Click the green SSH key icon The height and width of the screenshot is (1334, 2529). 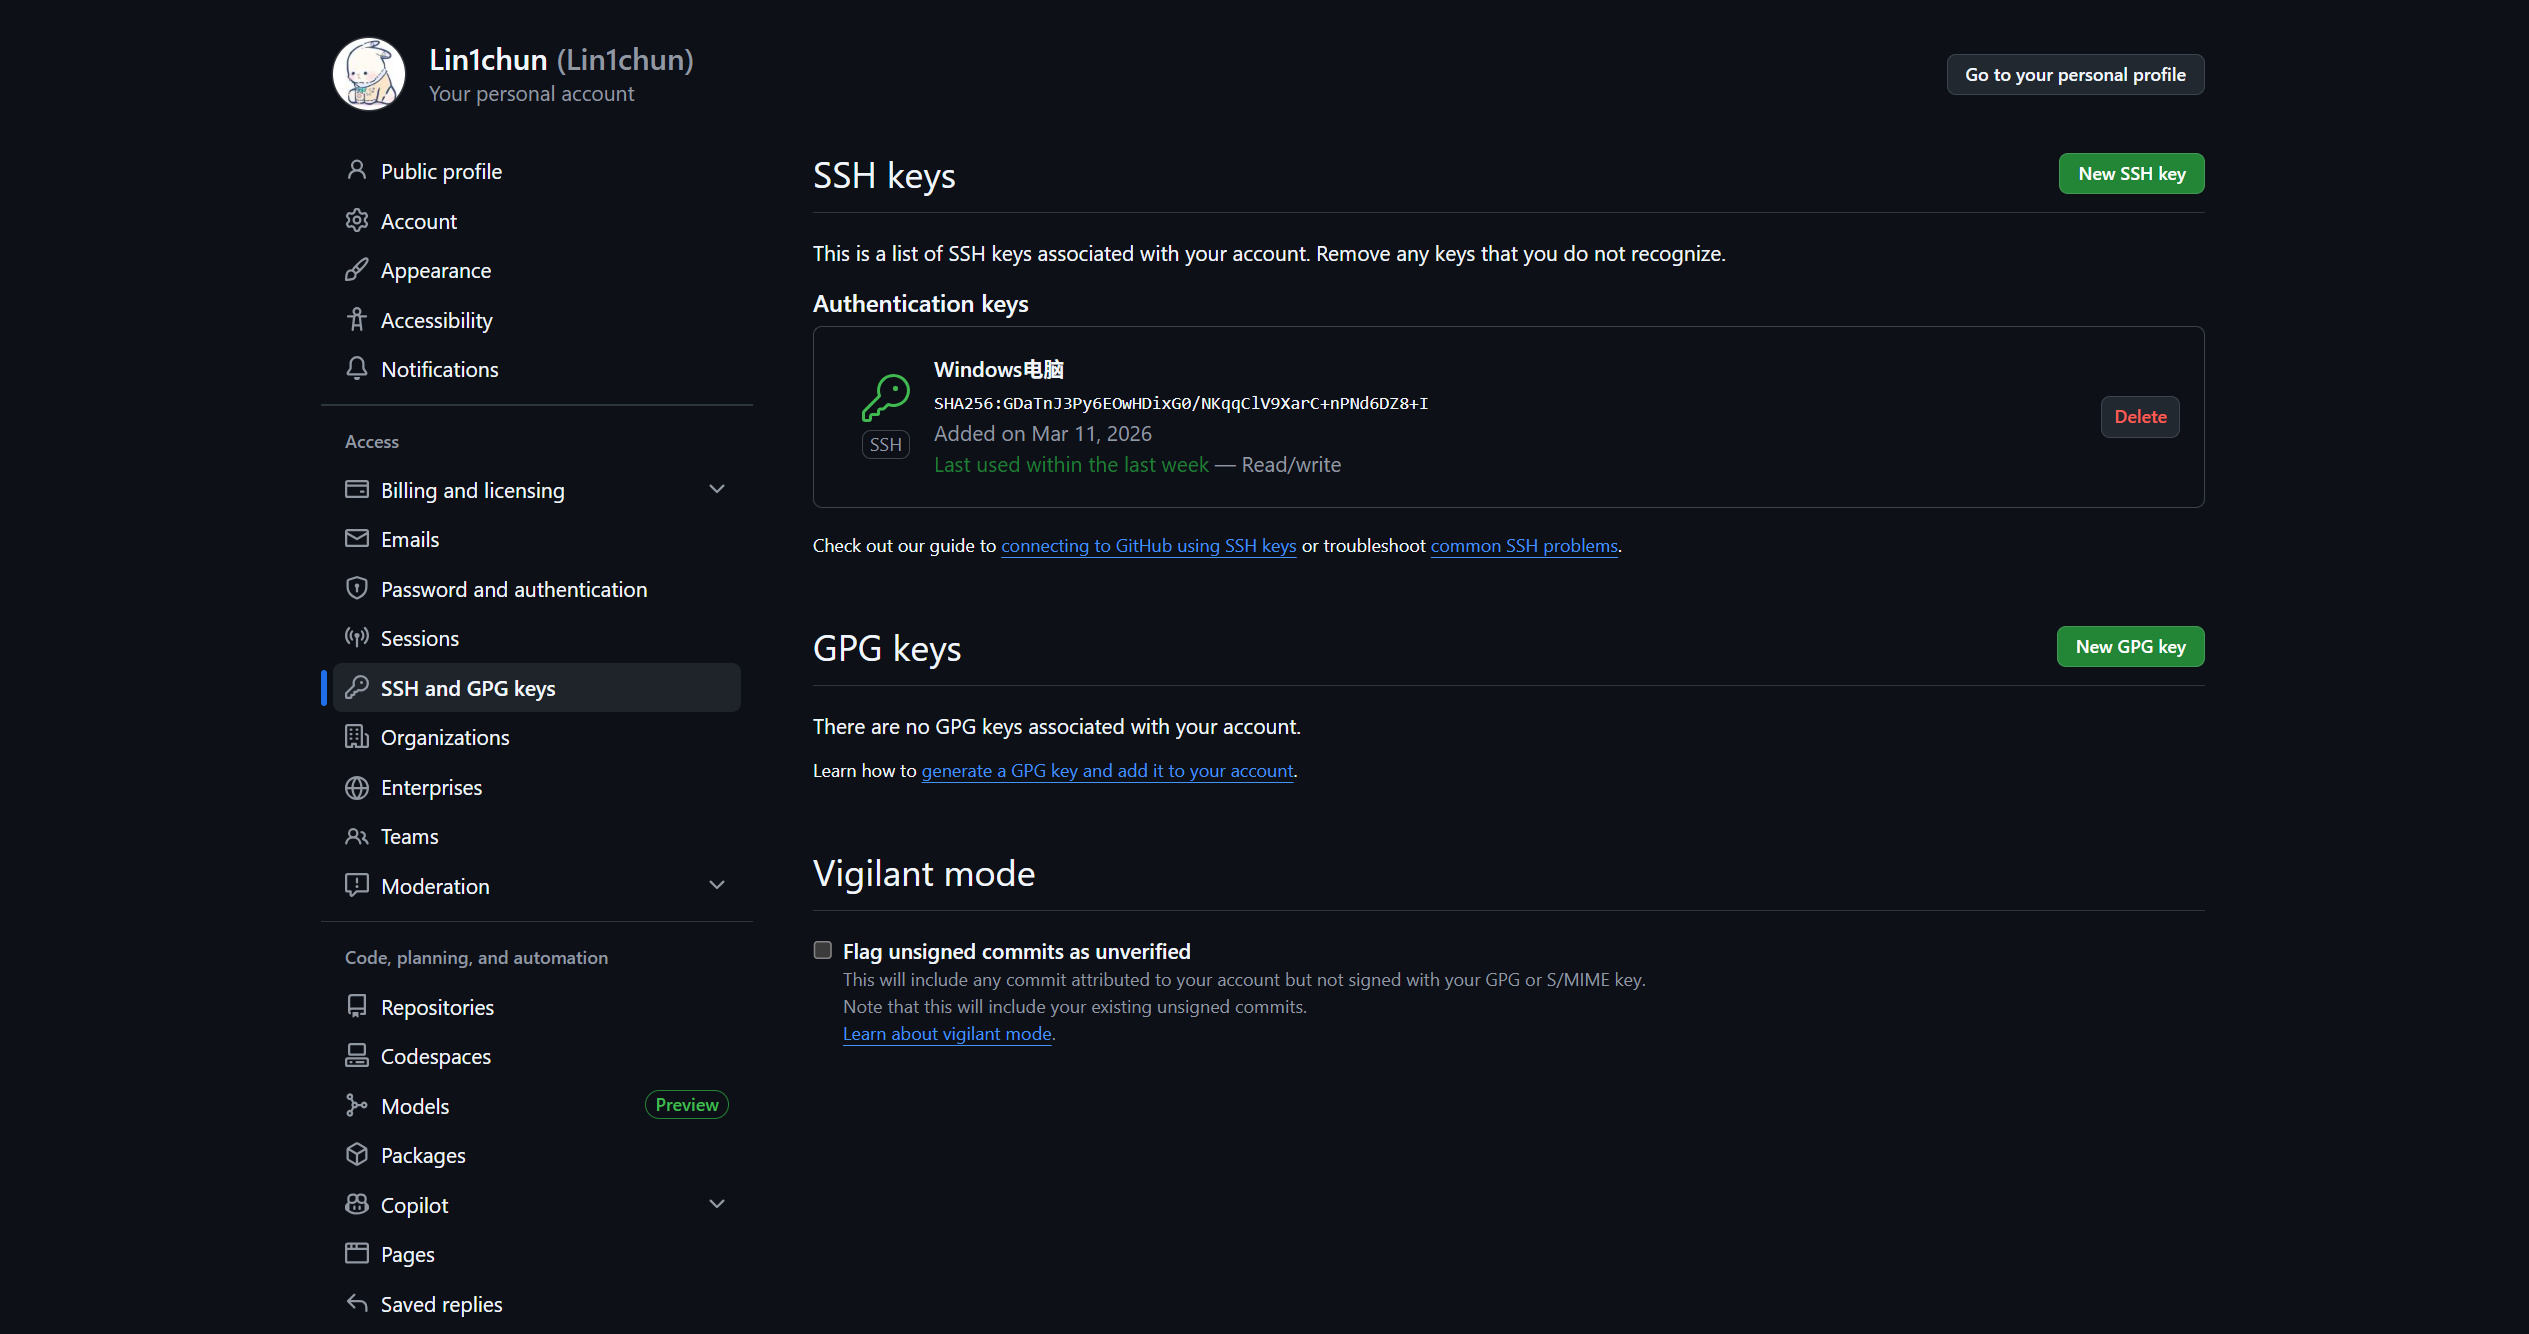(886, 397)
